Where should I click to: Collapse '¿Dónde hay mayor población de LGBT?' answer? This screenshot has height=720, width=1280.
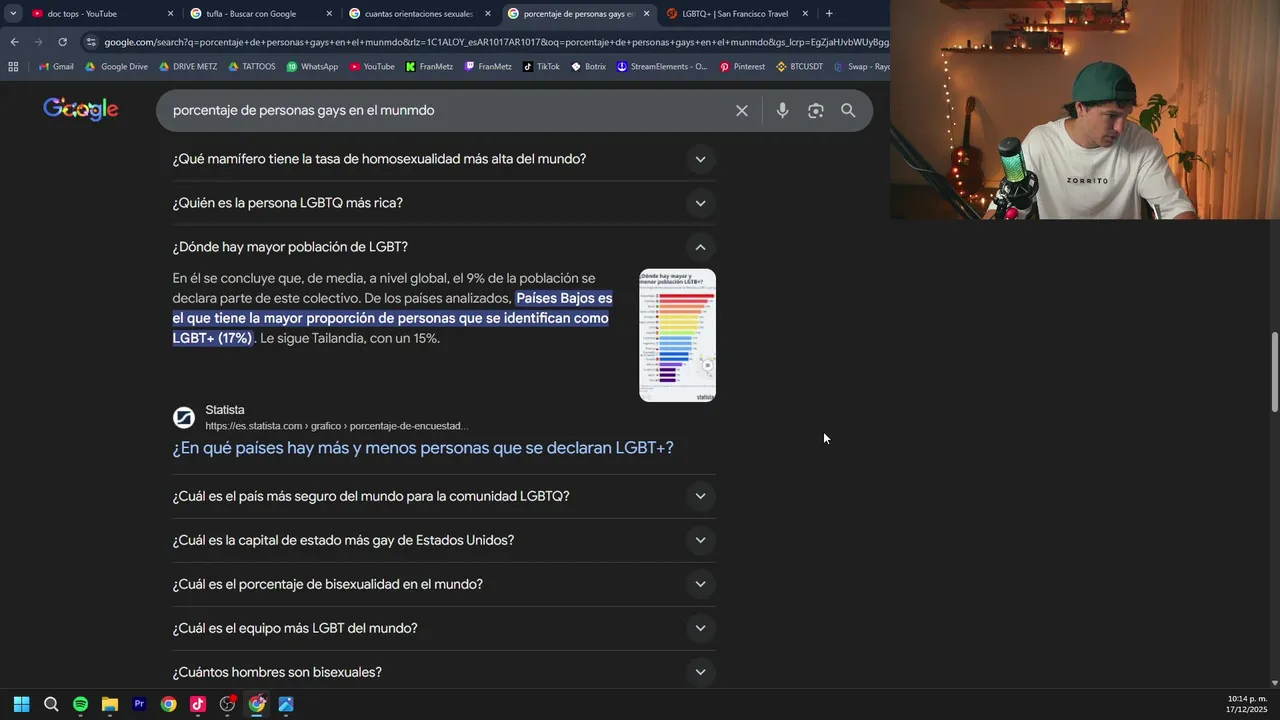(x=444, y=247)
